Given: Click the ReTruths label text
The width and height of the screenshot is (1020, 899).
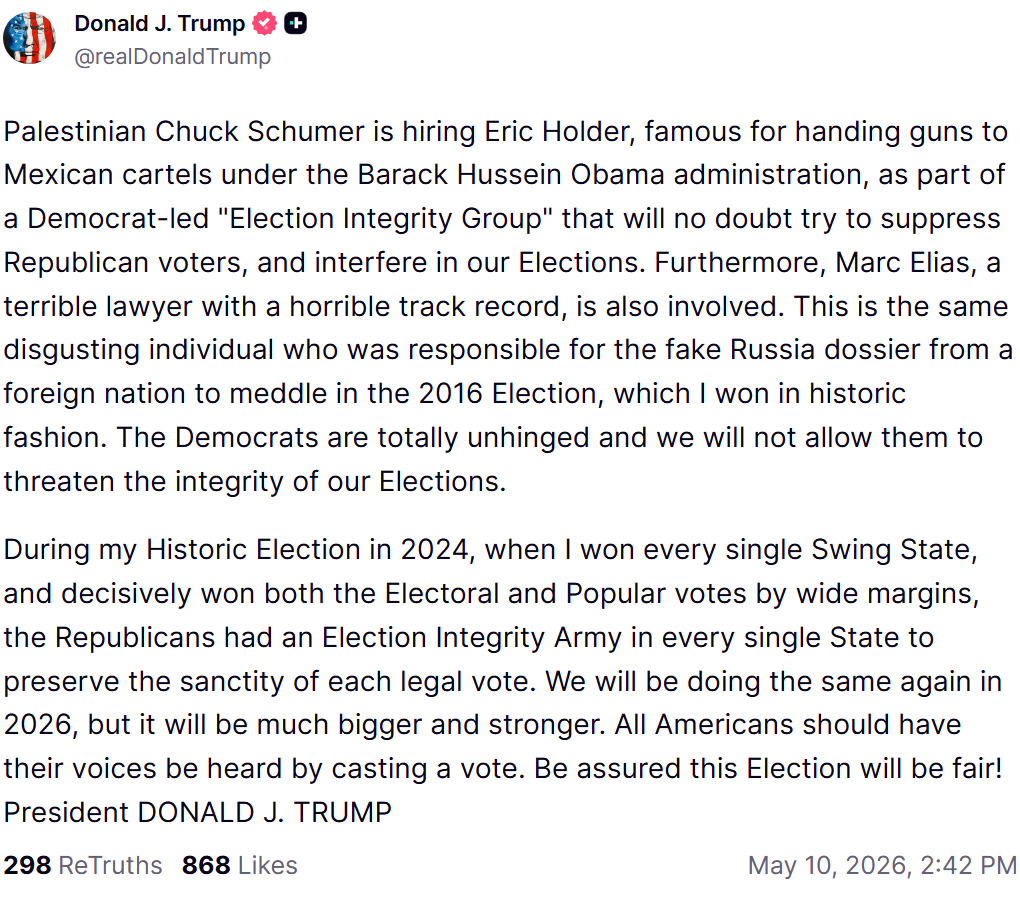Looking at the screenshot, I should tap(111, 866).
